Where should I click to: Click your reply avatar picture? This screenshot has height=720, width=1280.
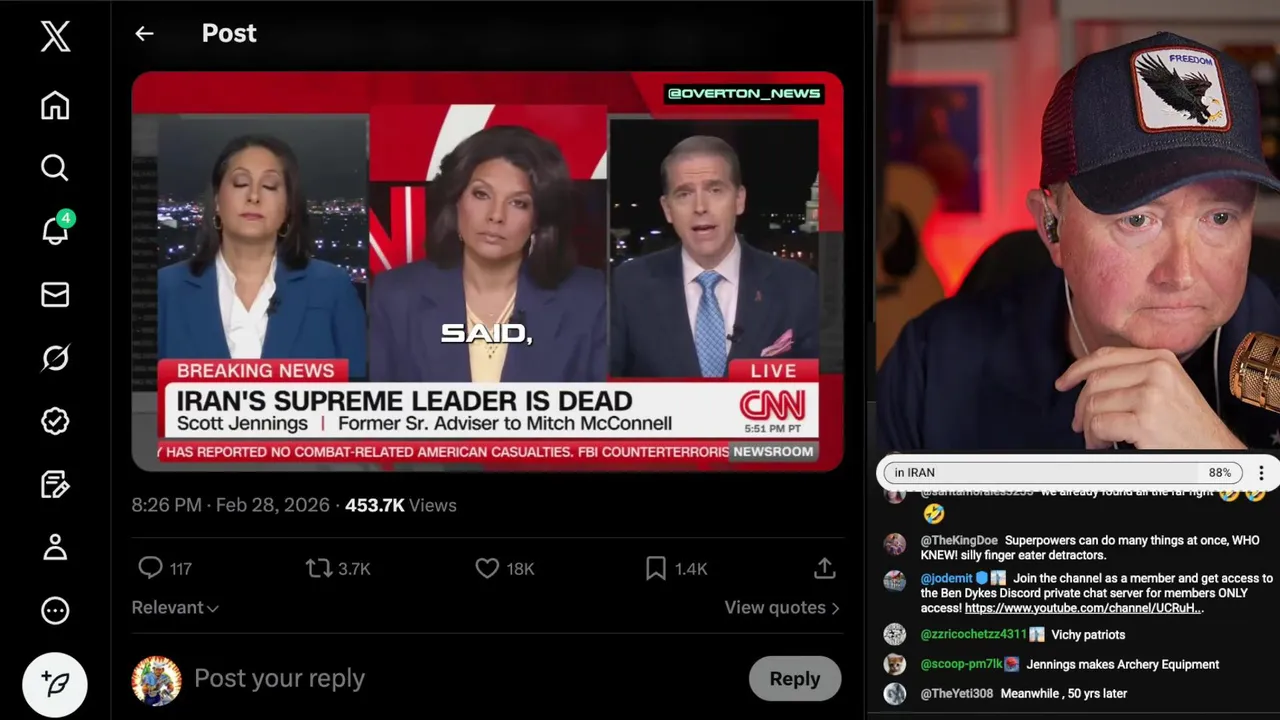pyautogui.click(x=157, y=681)
